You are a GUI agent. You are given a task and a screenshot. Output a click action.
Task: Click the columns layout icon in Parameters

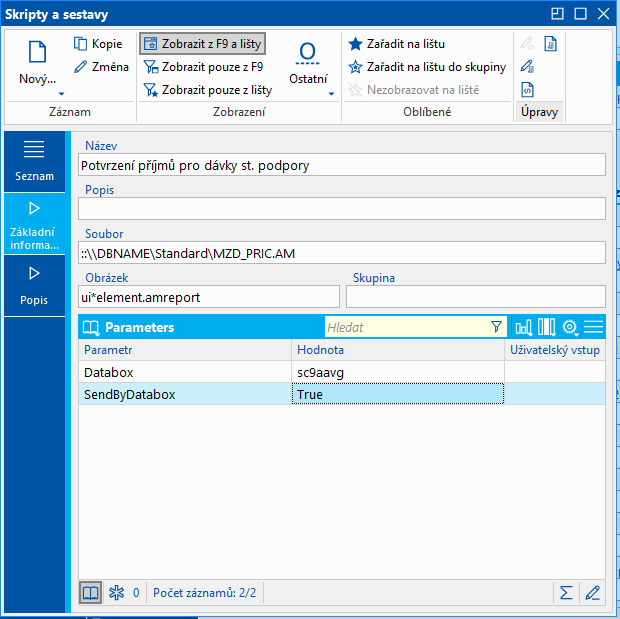[546, 327]
